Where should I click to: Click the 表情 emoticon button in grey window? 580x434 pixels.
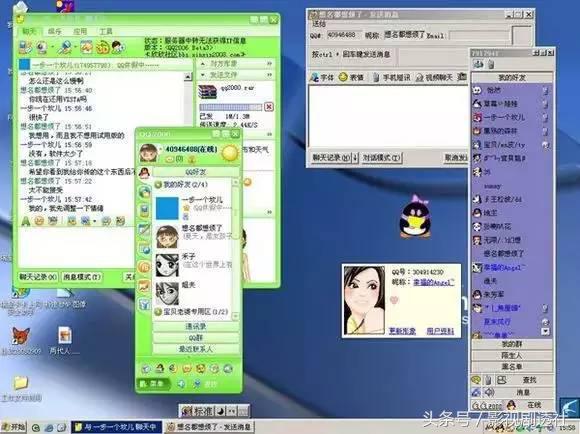pyautogui.click(x=351, y=77)
